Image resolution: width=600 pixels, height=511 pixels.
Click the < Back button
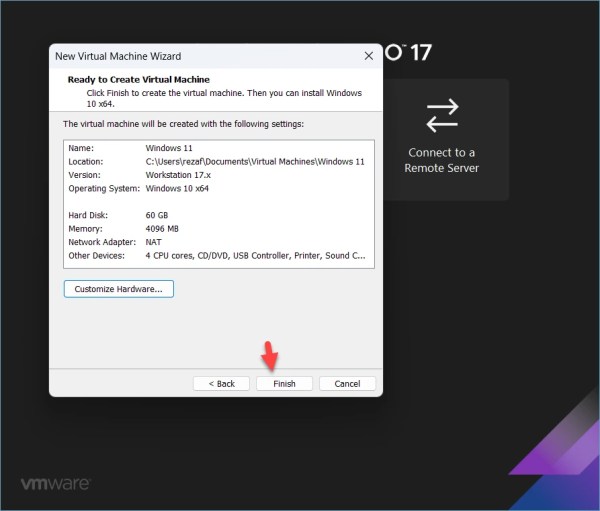coord(222,384)
